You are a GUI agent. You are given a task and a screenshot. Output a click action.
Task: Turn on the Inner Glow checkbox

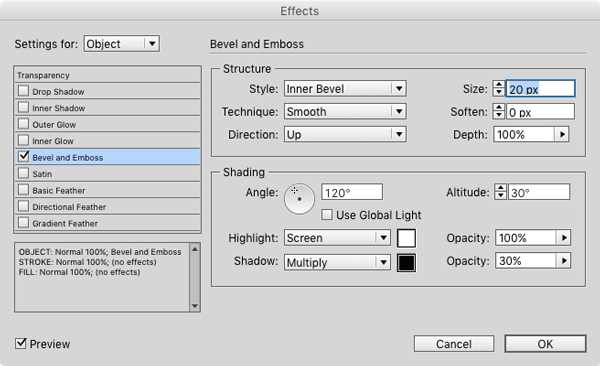(x=23, y=140)
